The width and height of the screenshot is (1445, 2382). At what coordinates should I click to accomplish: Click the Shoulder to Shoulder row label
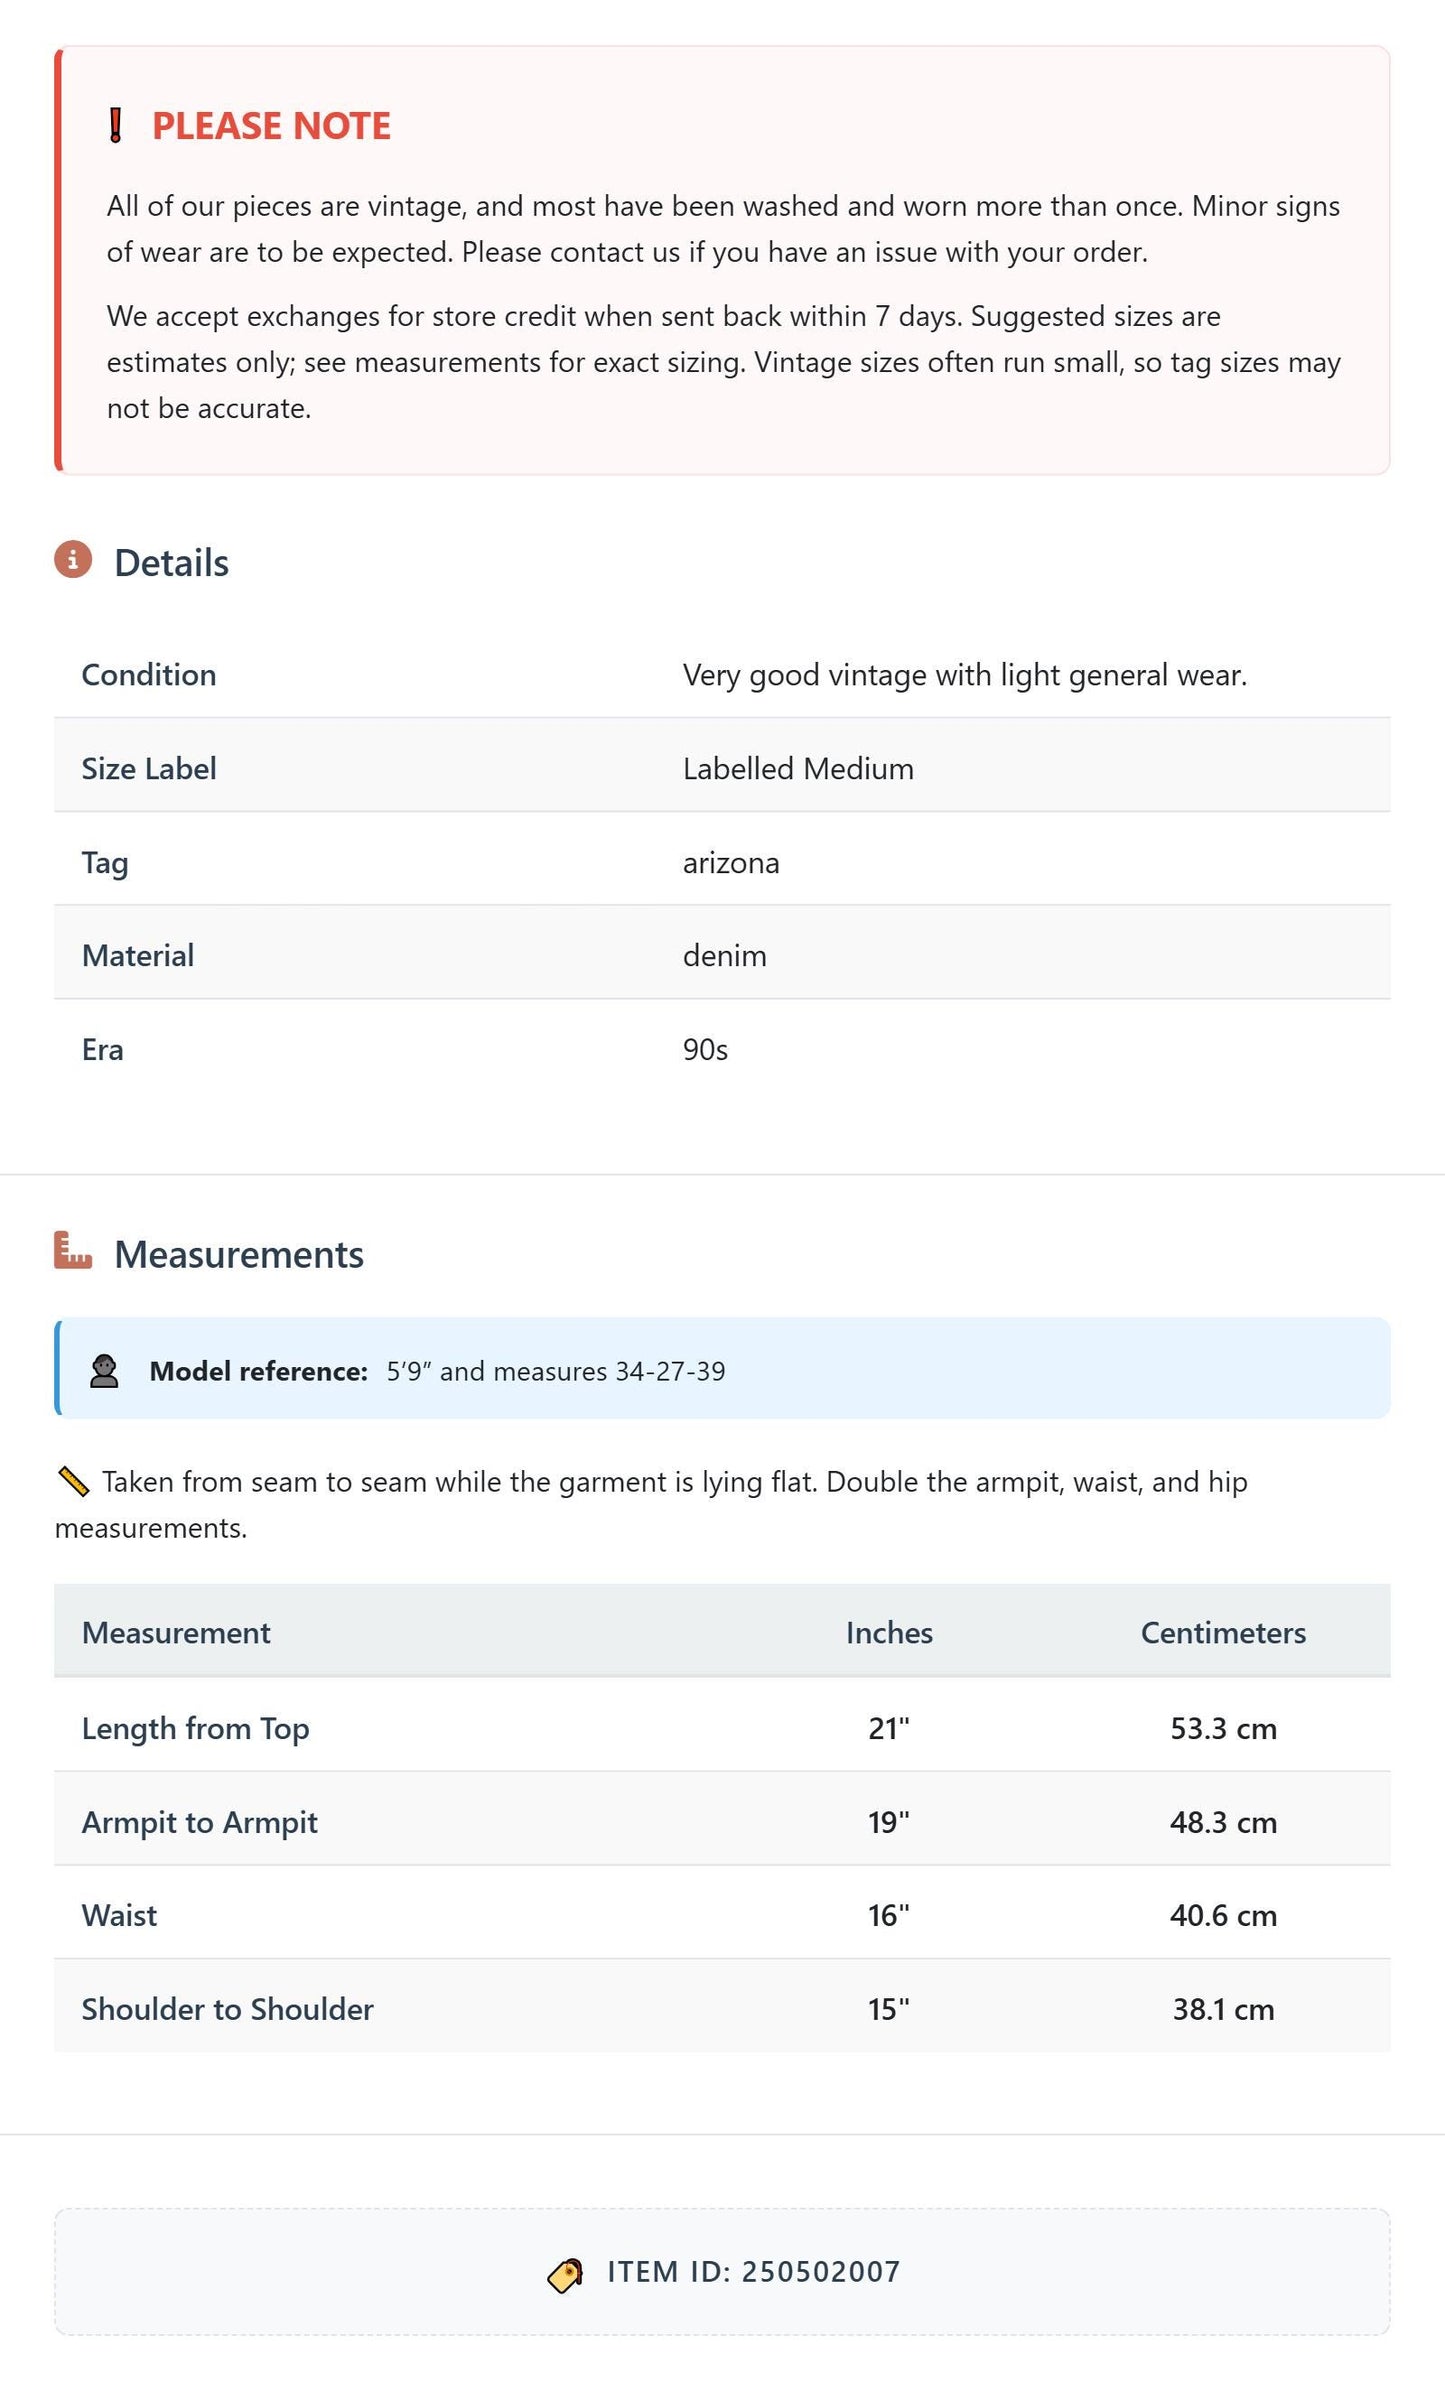tap(228, 2010)
